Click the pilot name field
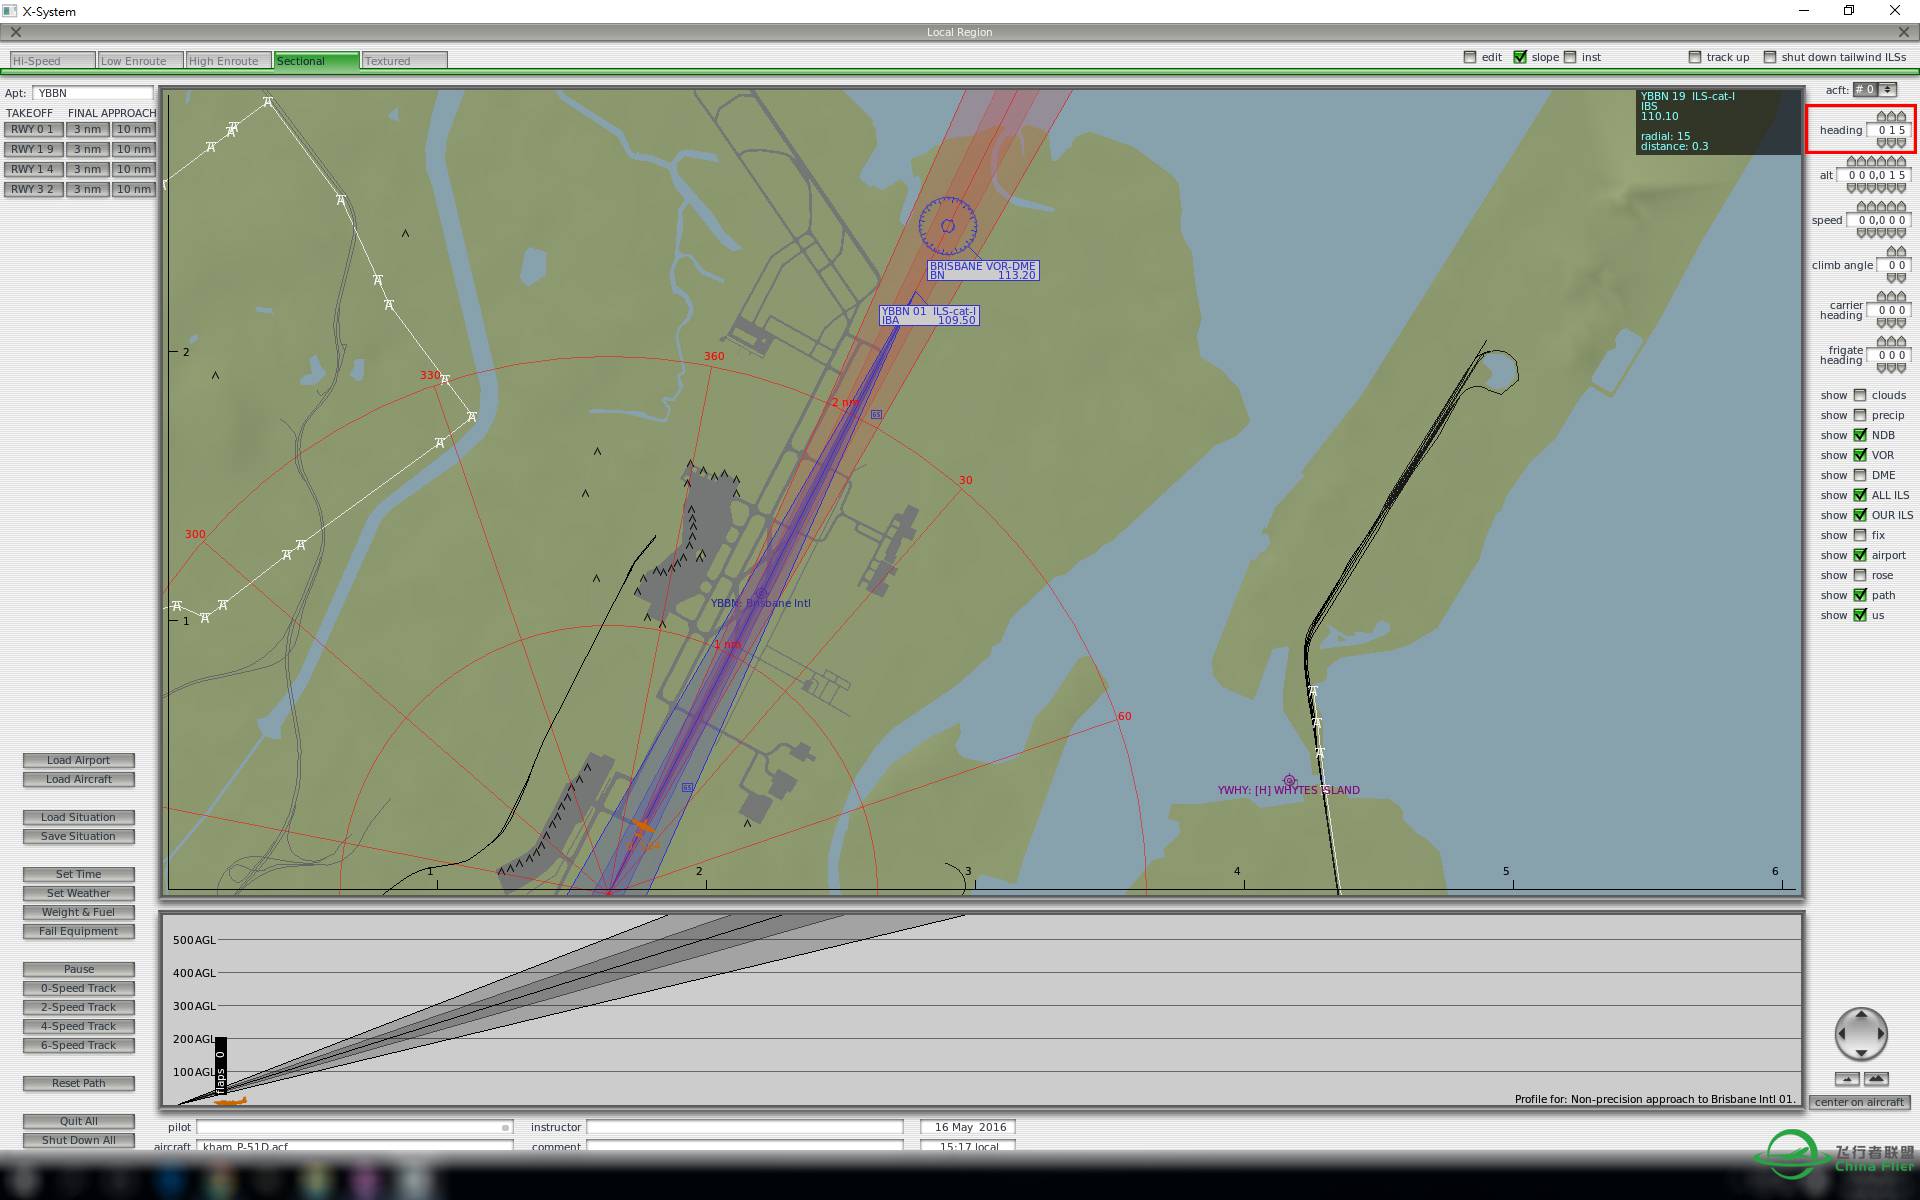 354,1127
